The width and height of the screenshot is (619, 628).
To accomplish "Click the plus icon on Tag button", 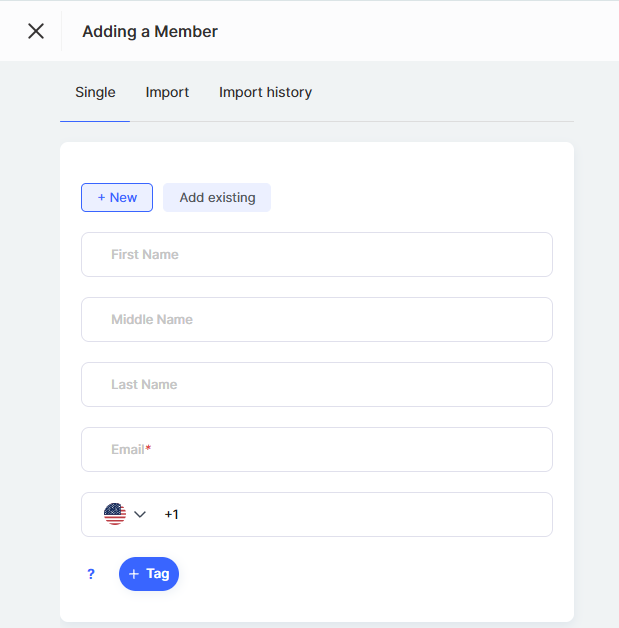I will tap(134, 574).
